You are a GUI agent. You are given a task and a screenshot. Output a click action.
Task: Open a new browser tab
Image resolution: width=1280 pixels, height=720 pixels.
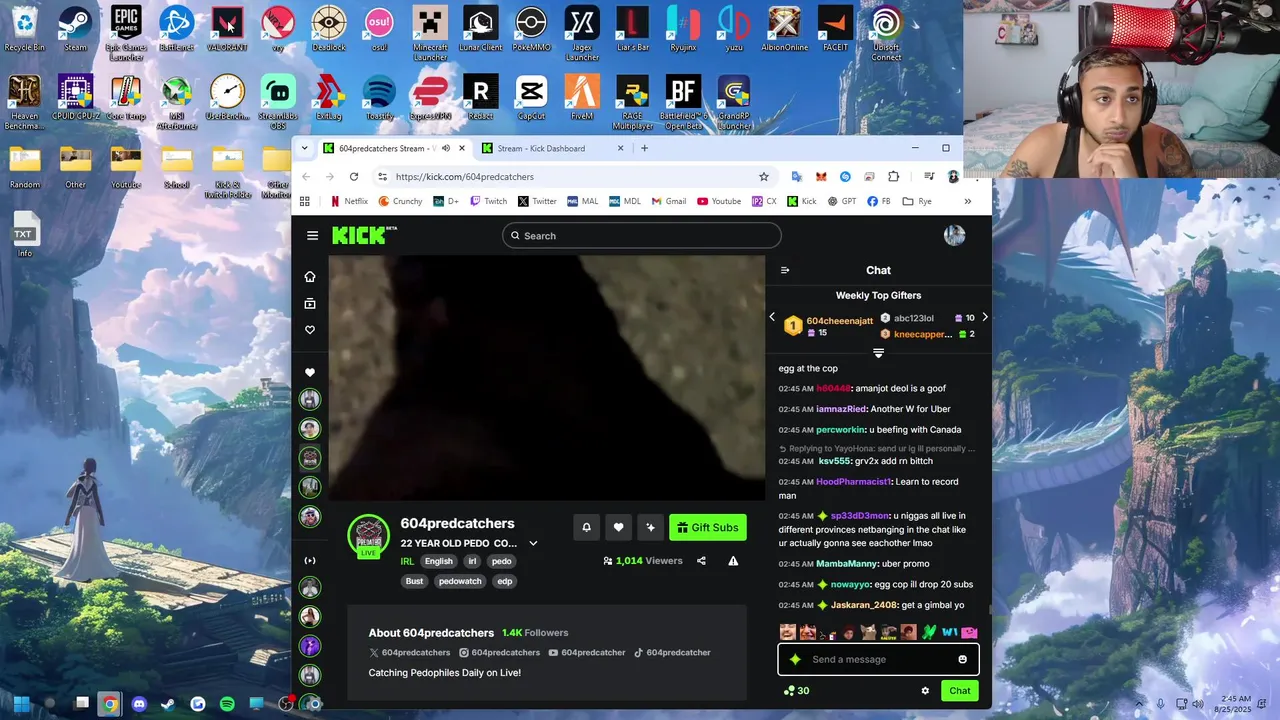pyautogui.click(x=644, y=148)
